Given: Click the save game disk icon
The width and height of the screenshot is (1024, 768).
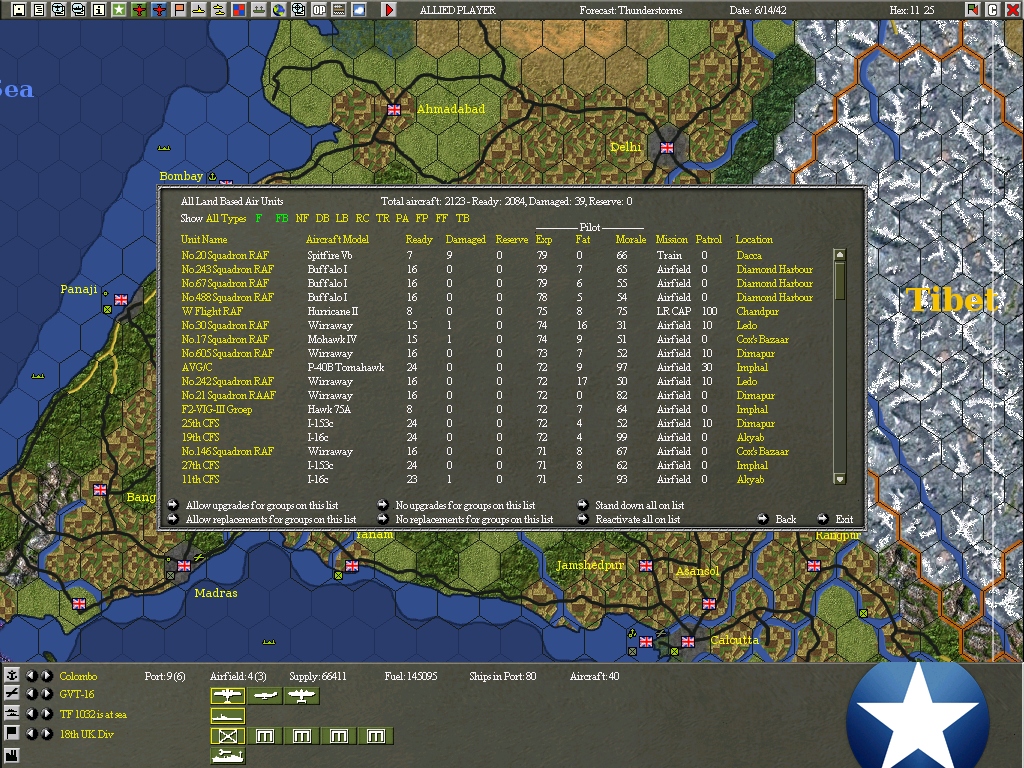Looking at the screenshot, I should pos(19,9).
